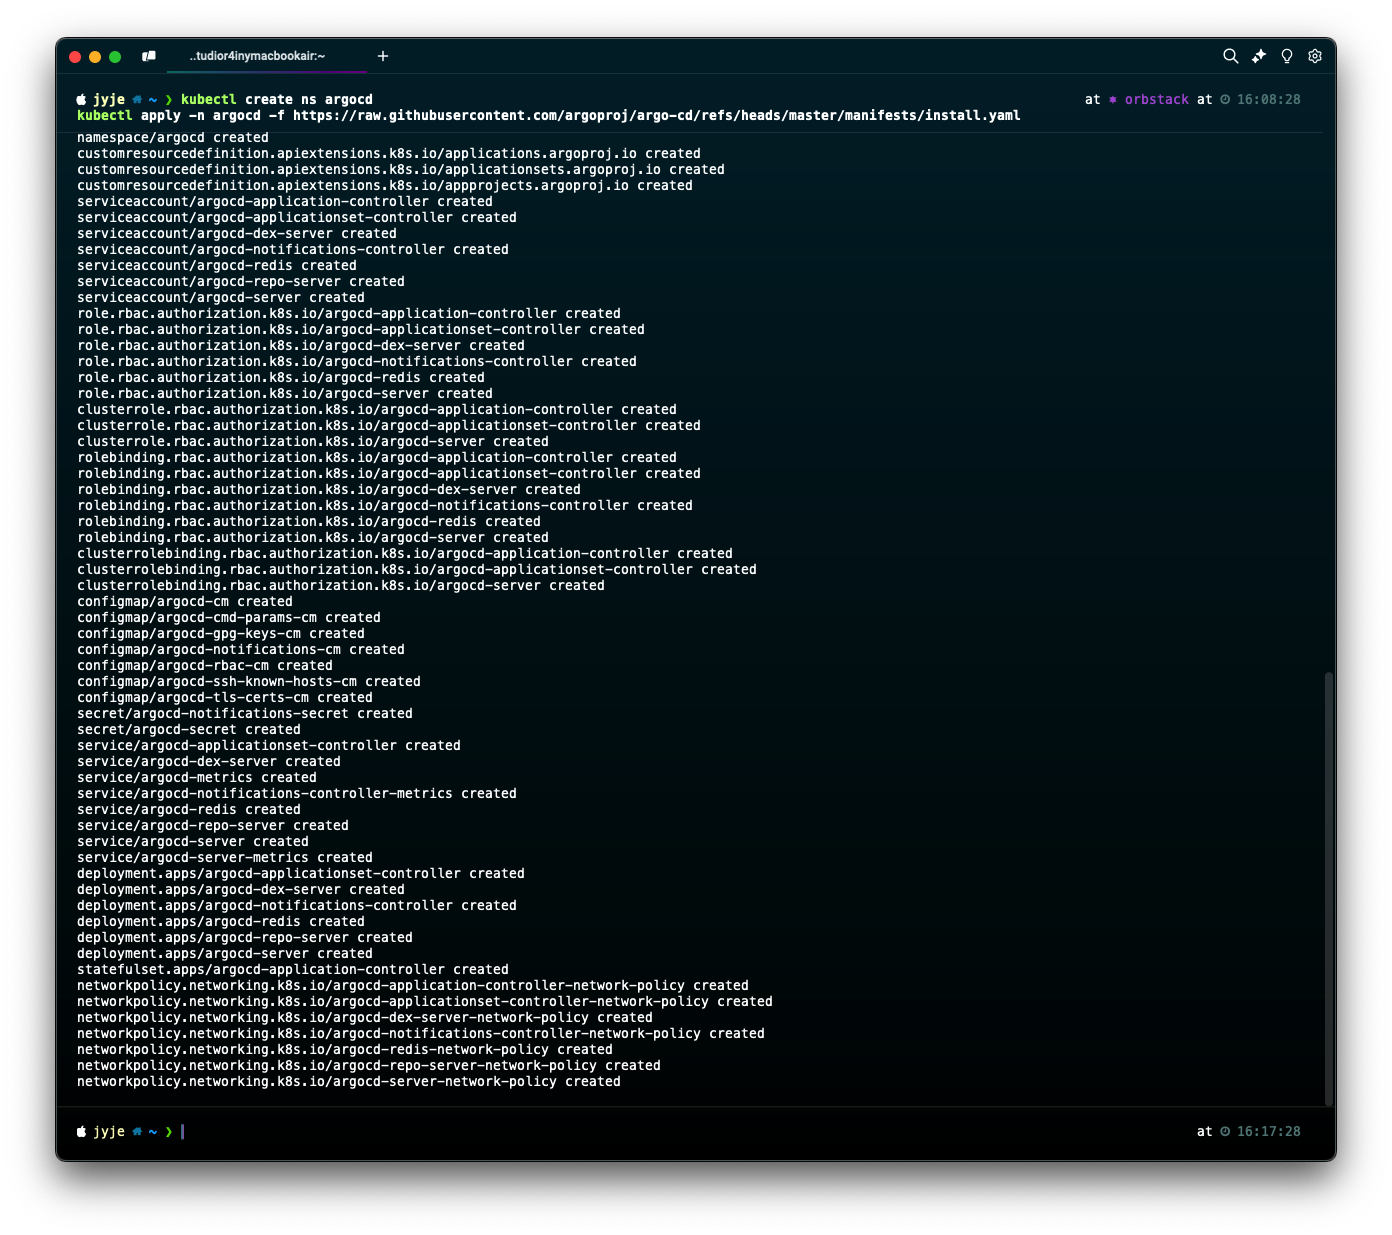The image size is (1392, 1235).
Task: Click 'clusterrolebinding argocd-server created' line
Action: click(x=341, y=586)
